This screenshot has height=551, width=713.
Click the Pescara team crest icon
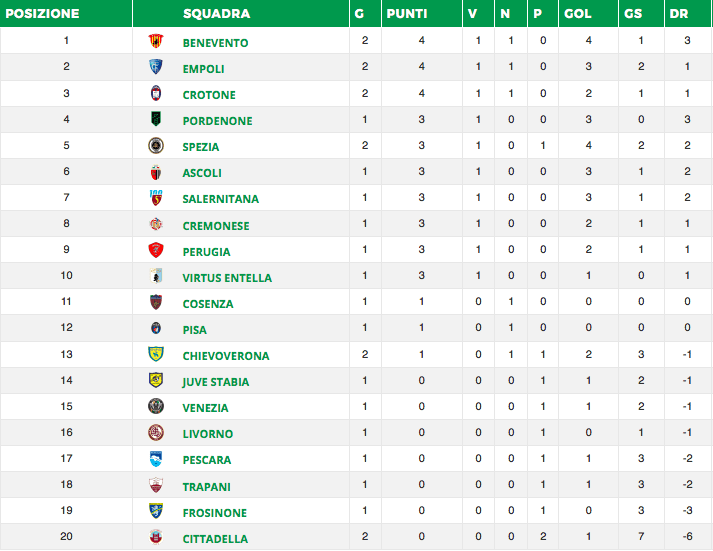[x=155, y=460]
